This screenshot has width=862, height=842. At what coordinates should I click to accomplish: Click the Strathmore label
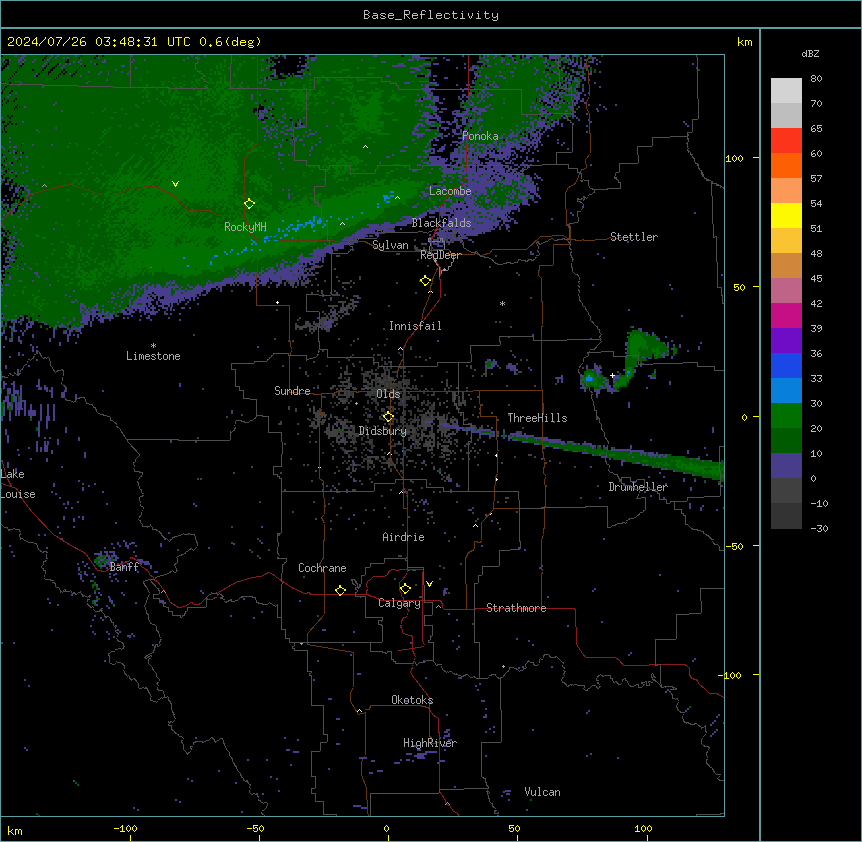tap(516, 608)
